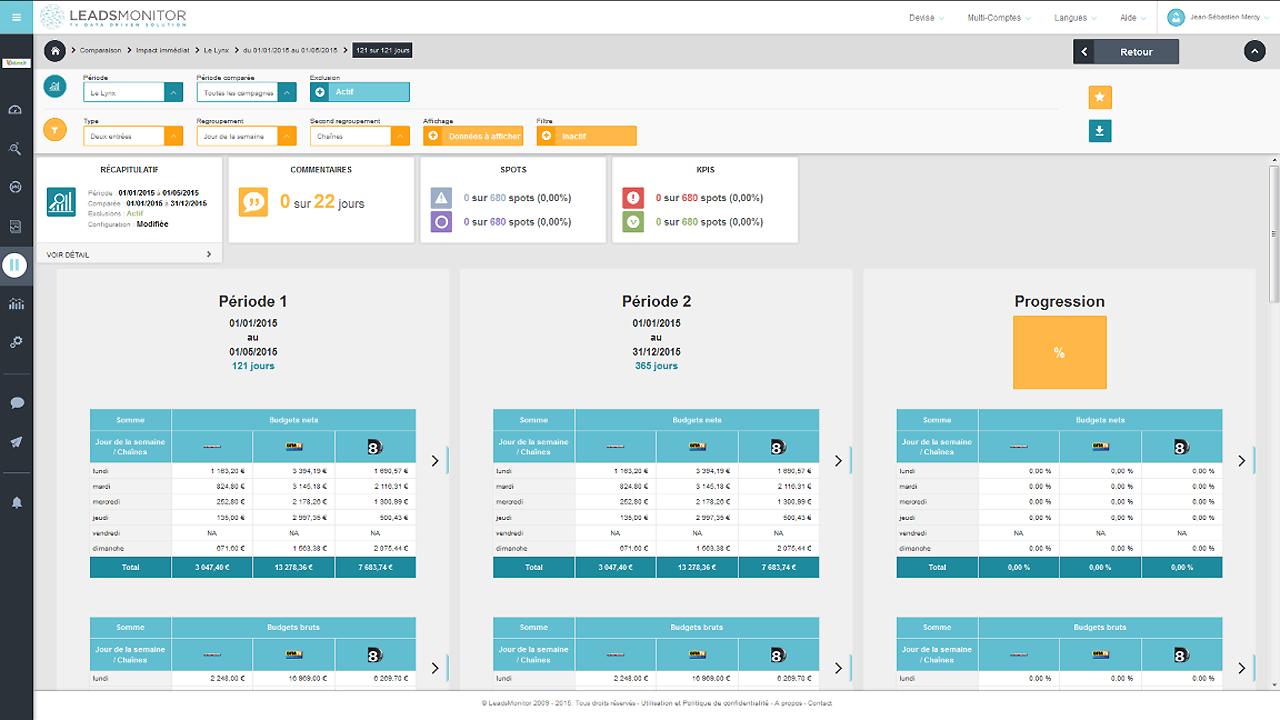Click the teal chart icon beside Période

[x=55, y=86]
